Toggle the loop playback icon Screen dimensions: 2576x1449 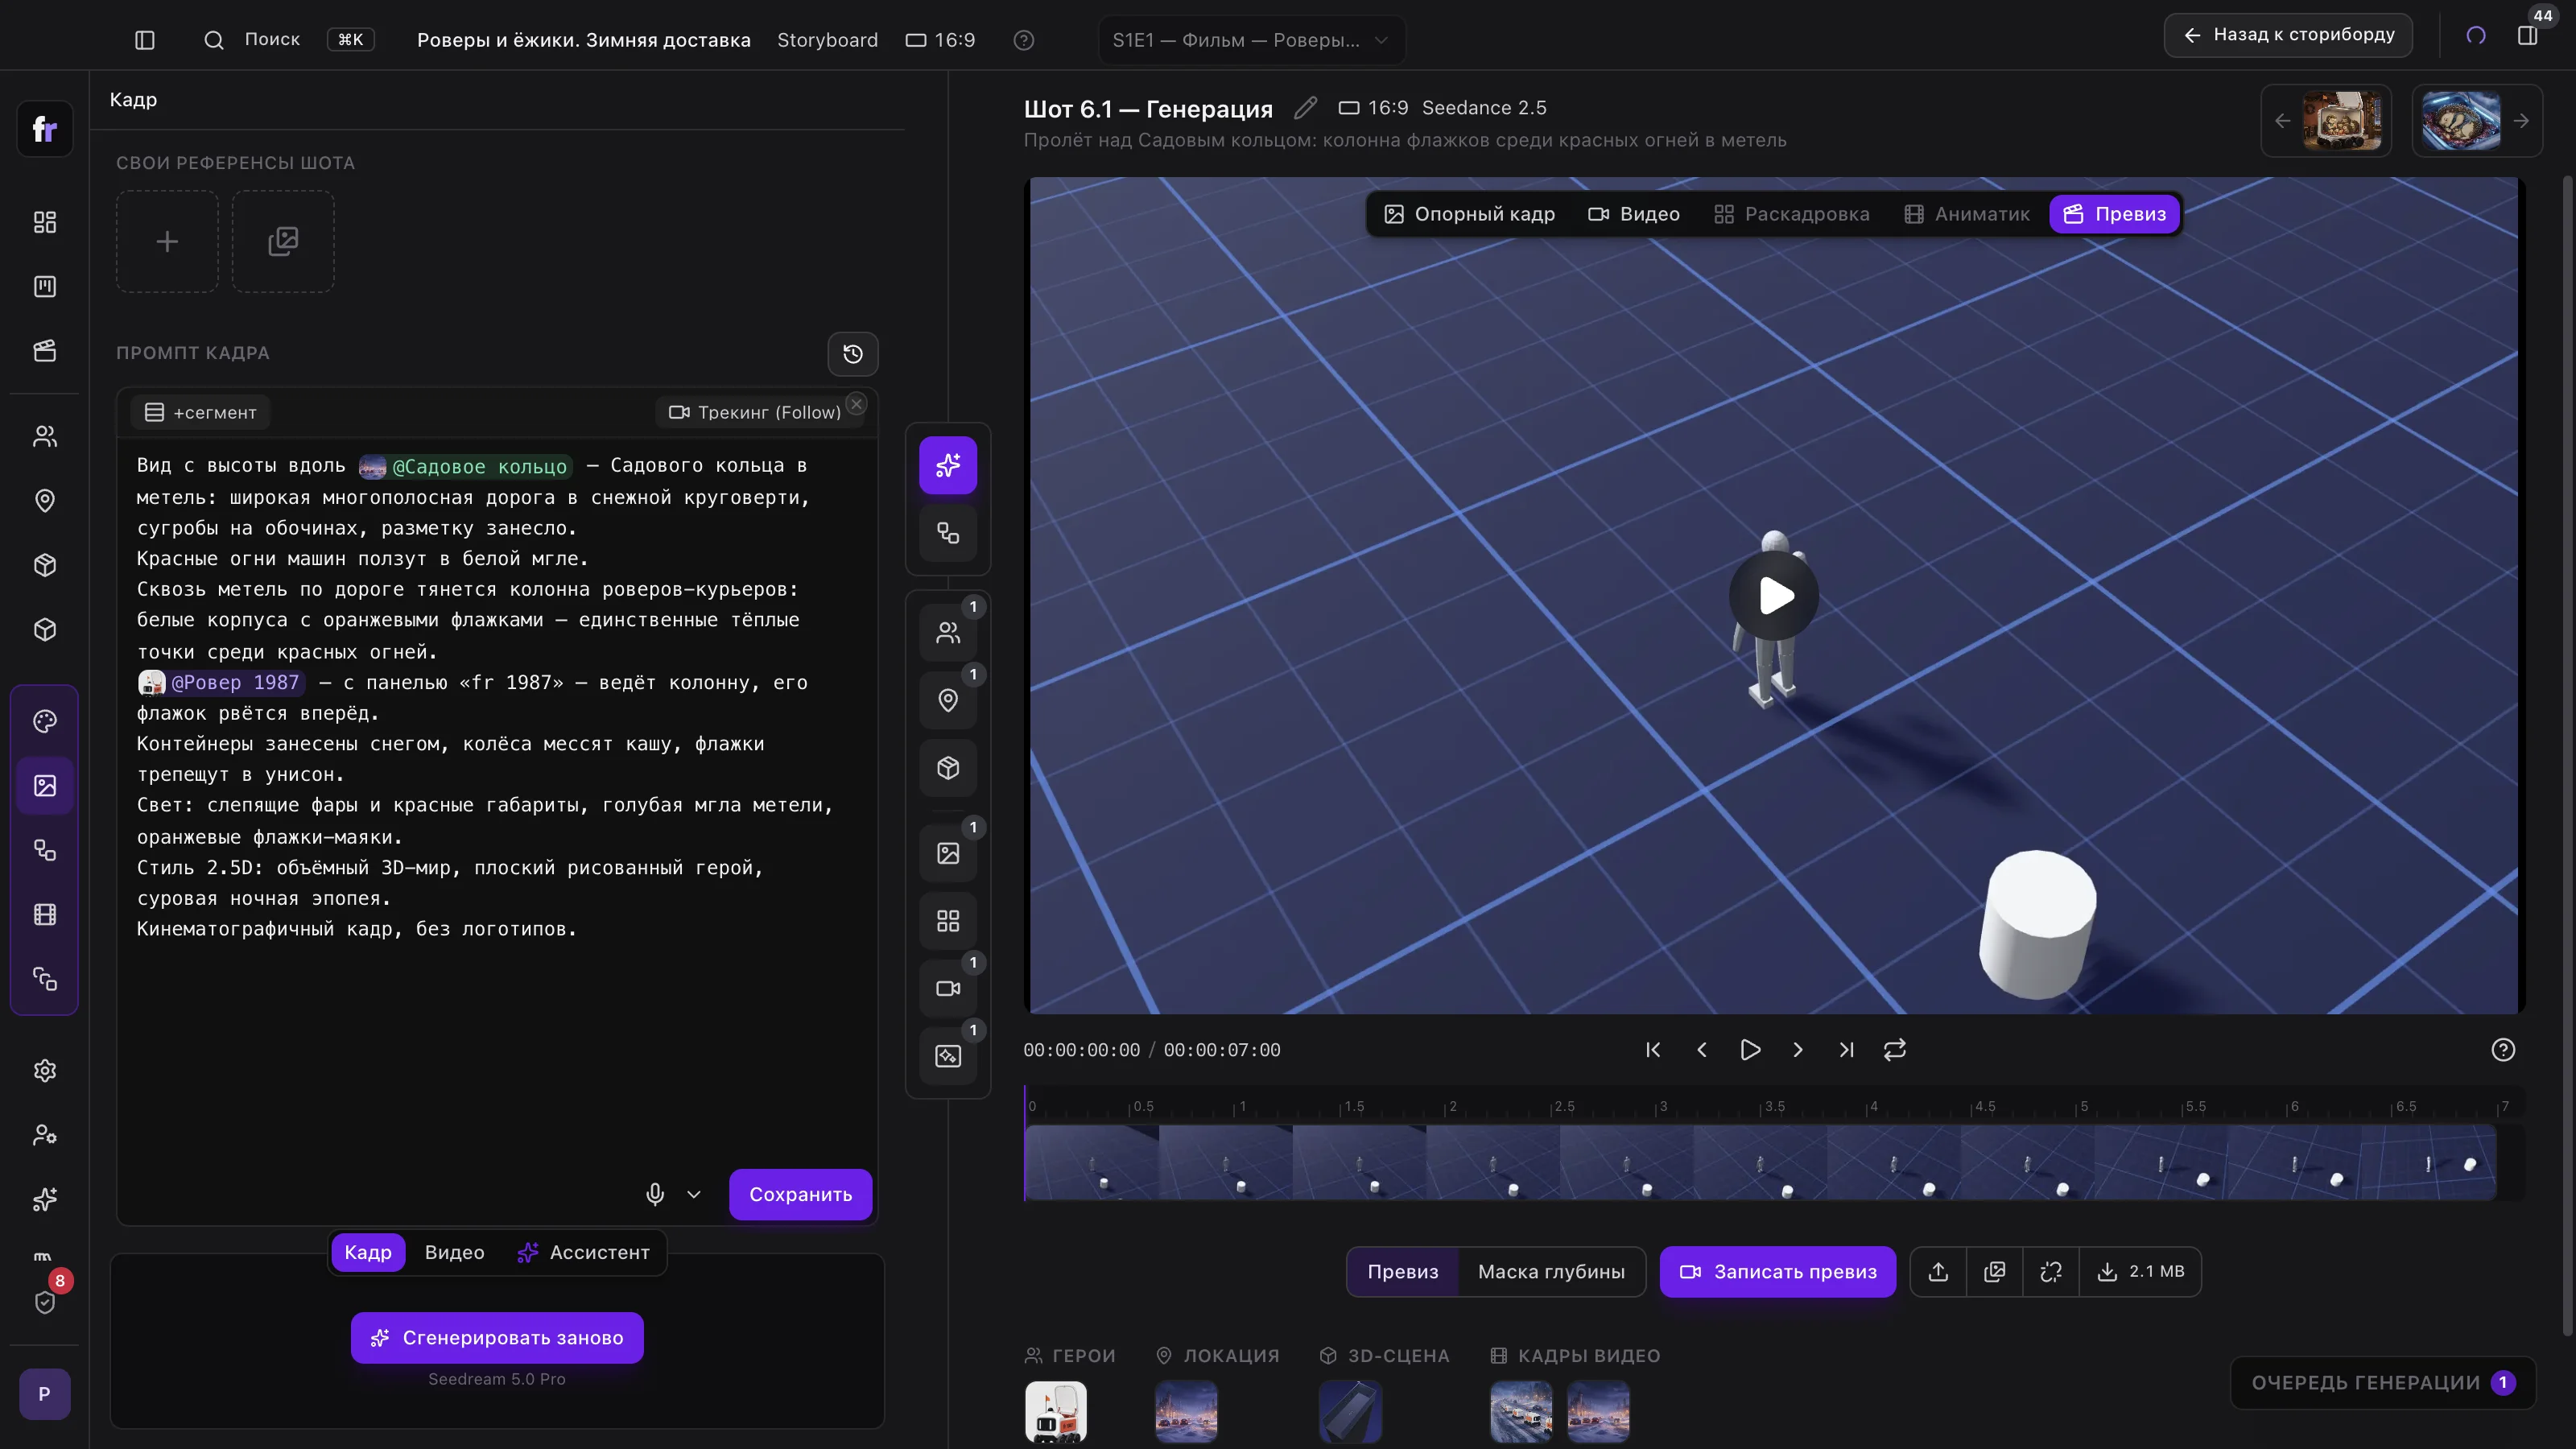pyautogui.click(x=1895, y=1049)
